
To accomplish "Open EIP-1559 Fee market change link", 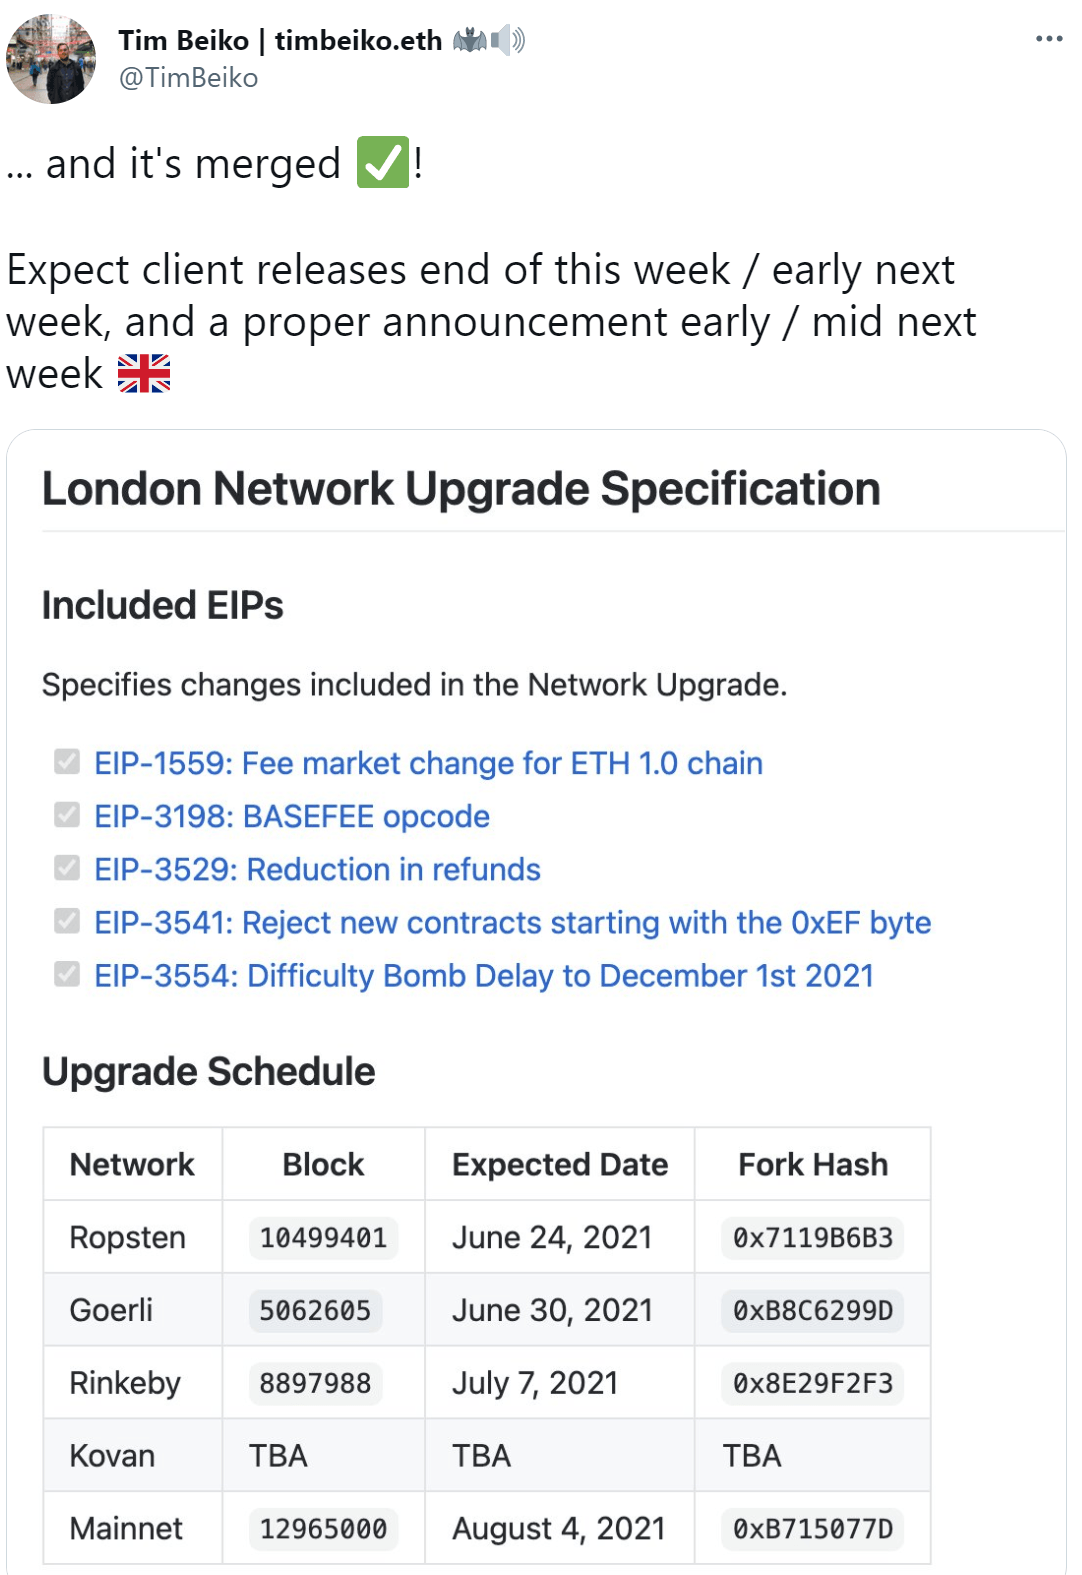I will (x=428, y=763).
